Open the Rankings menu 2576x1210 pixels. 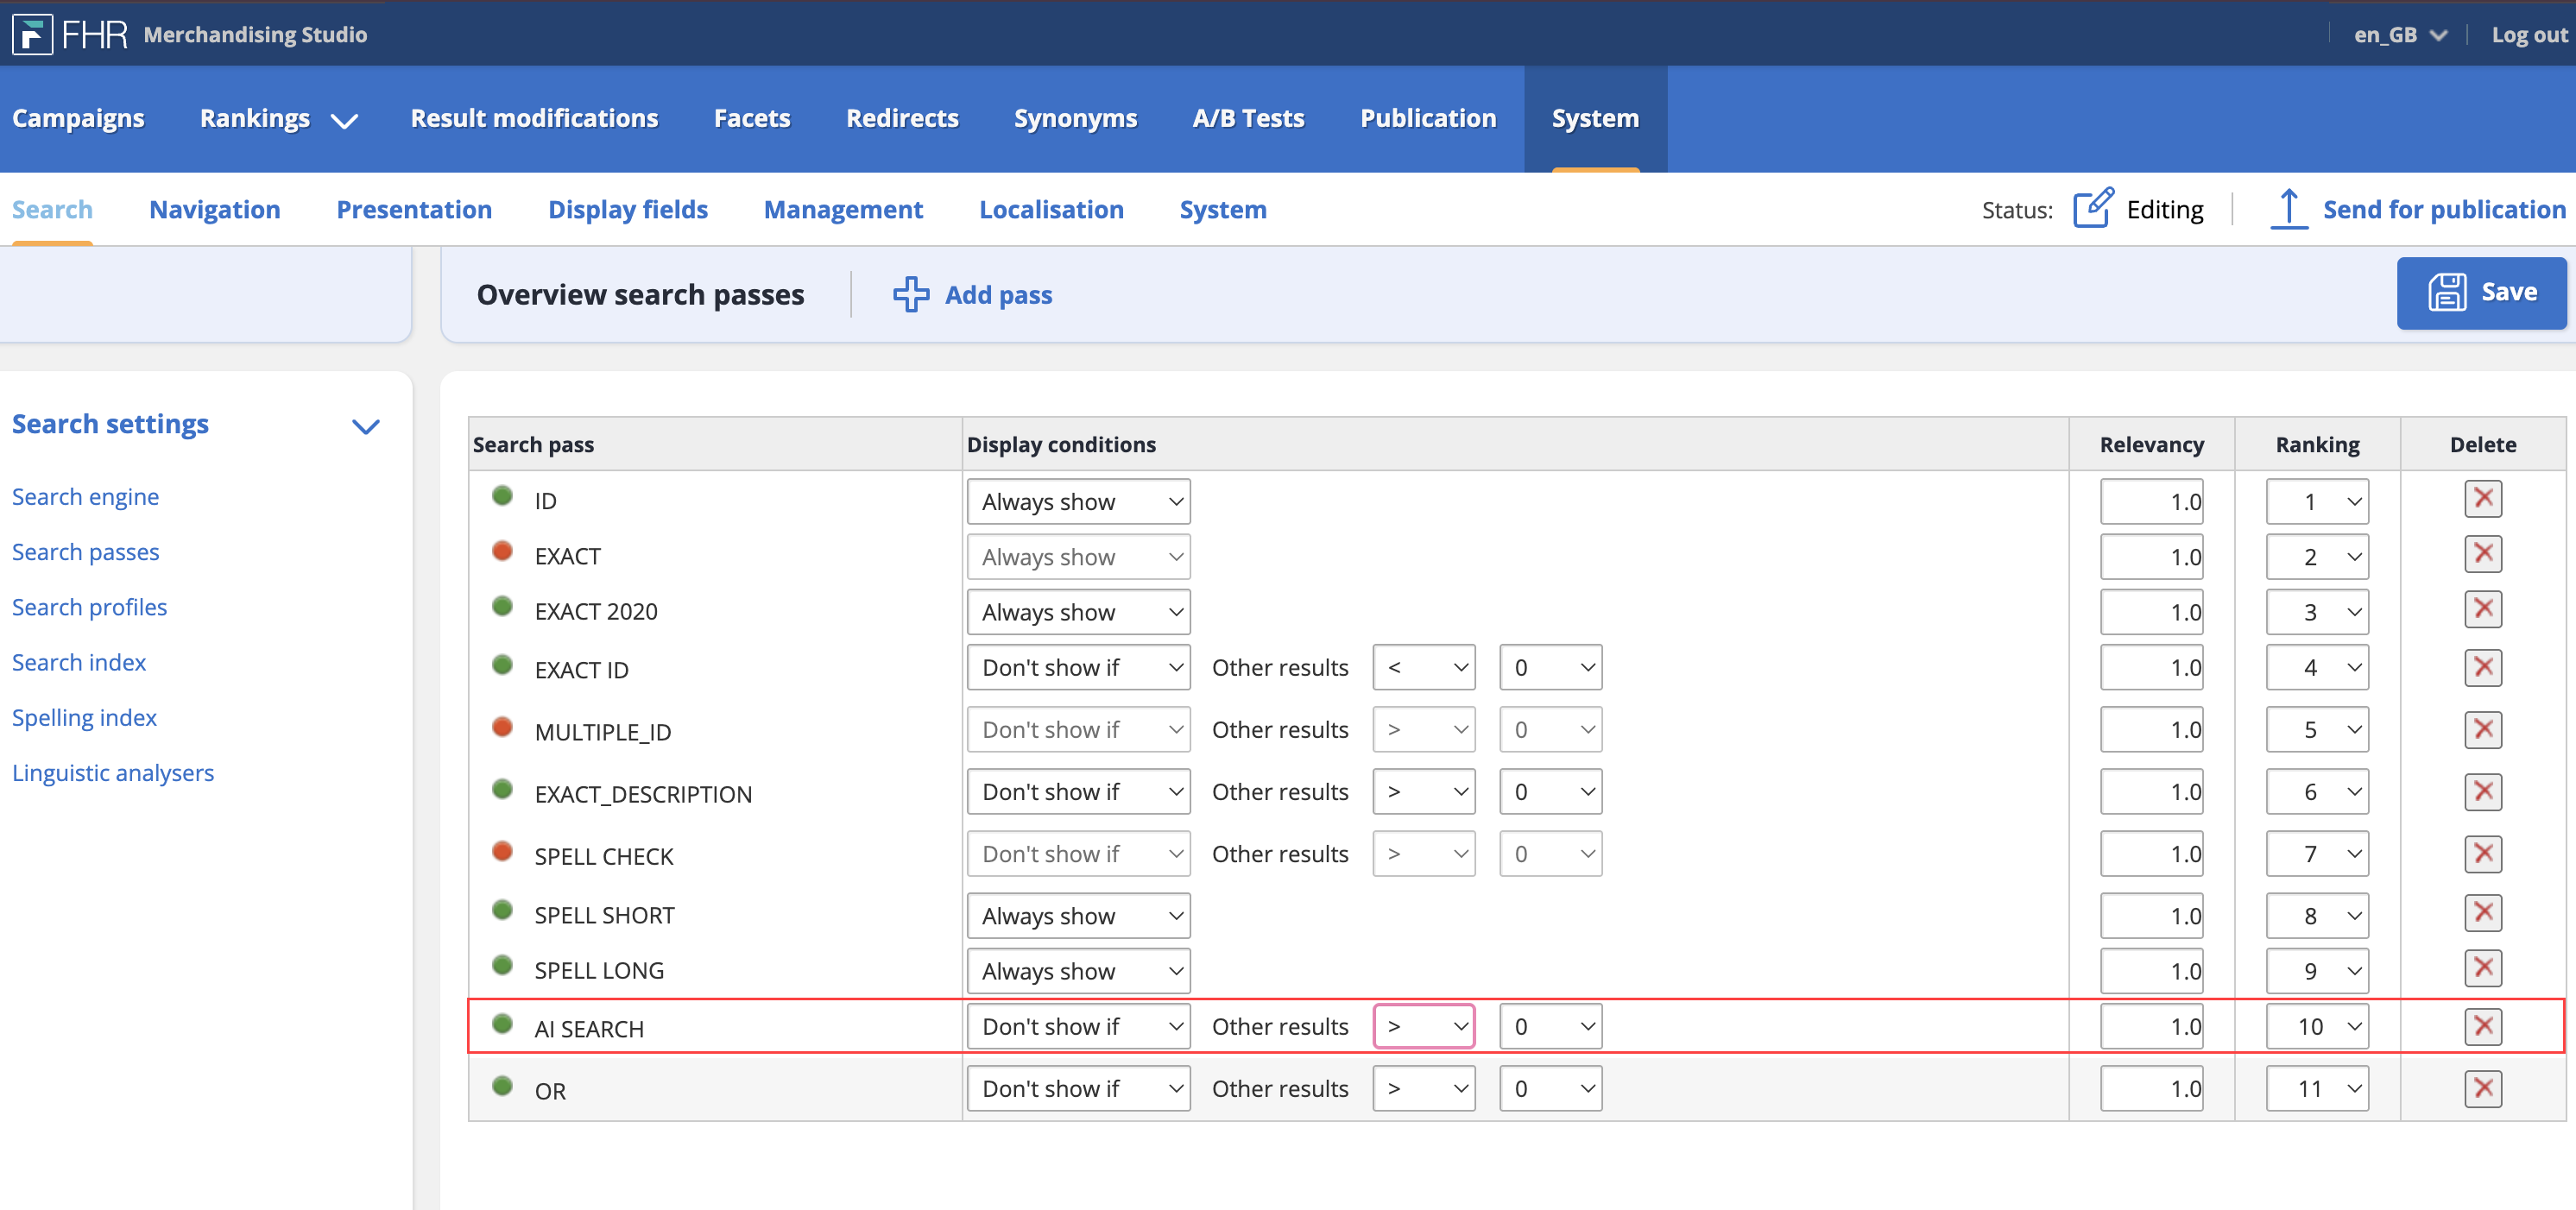point(278,118)
